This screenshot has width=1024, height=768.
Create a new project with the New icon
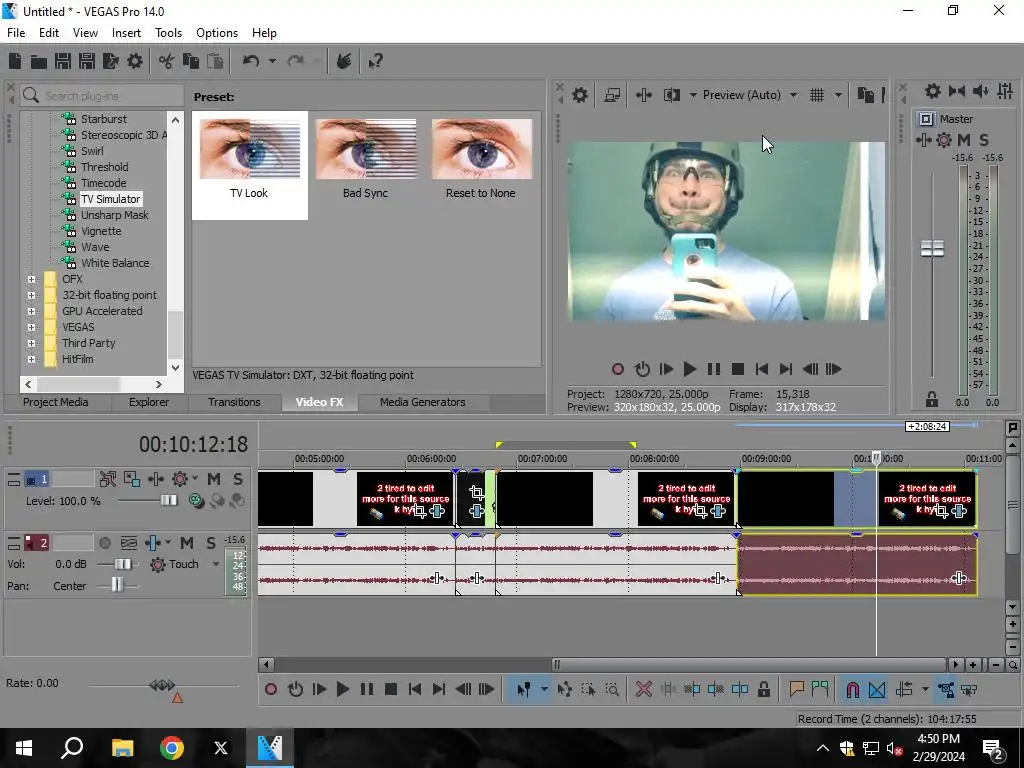(15, 61)
